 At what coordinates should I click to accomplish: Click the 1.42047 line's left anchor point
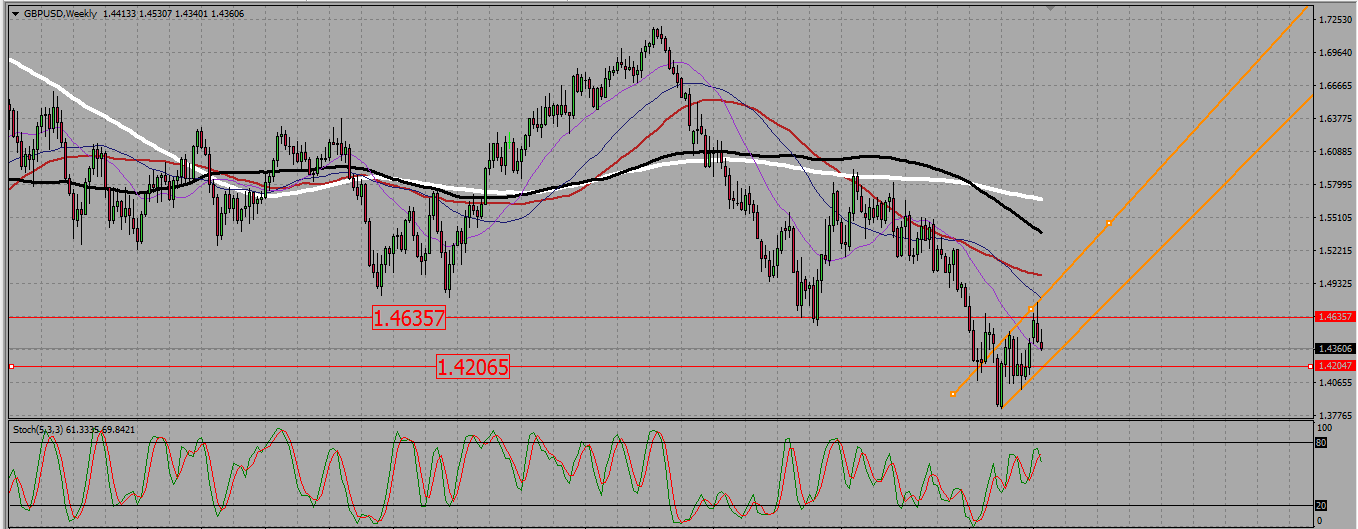click(x=11, y=367)
